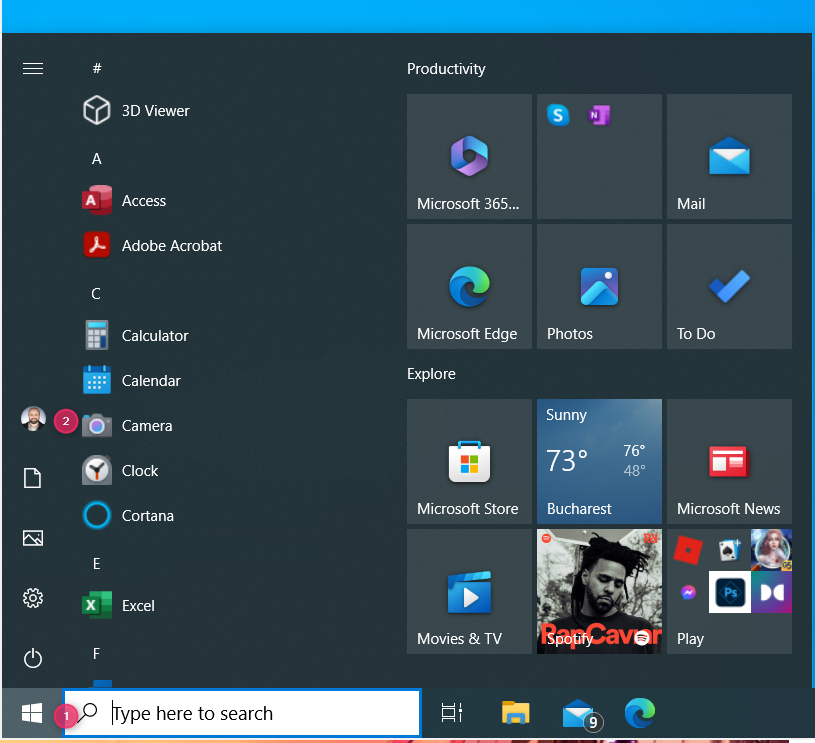Viewport: 815px width, 743px height.
Task: Open the Clock app
Action: tap(120, 470)
